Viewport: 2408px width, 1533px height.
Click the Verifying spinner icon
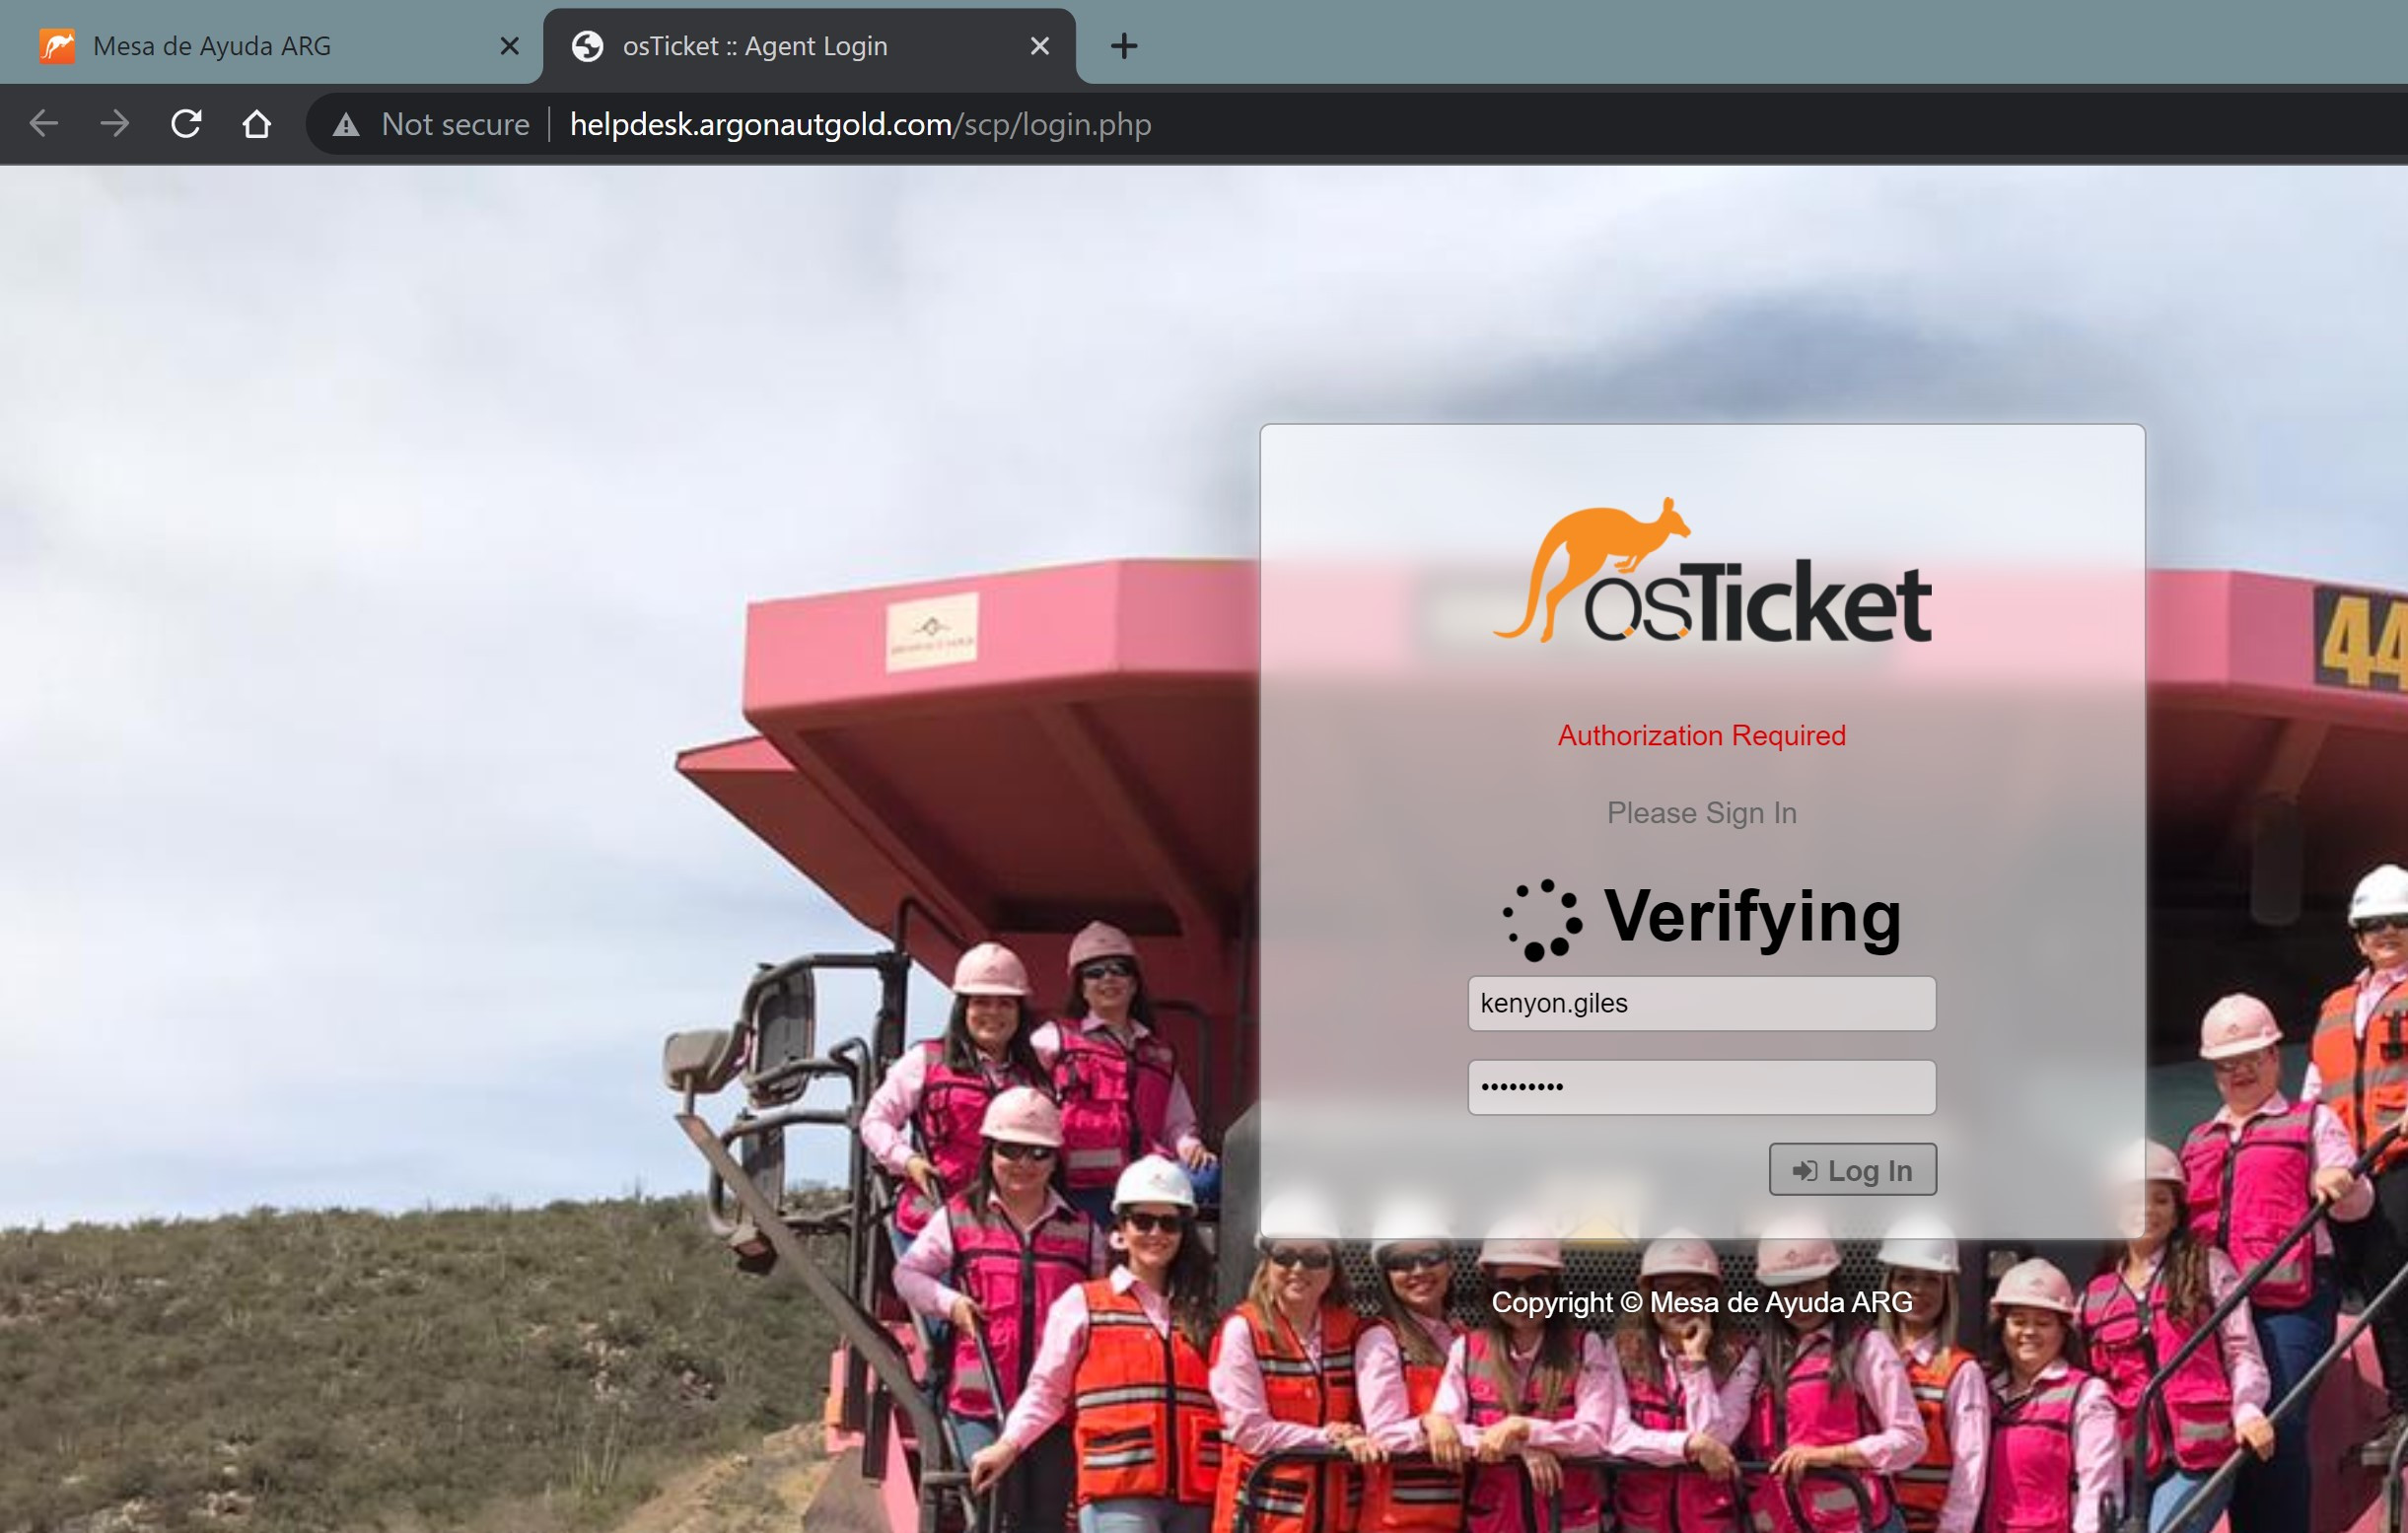click(1541, 920)
